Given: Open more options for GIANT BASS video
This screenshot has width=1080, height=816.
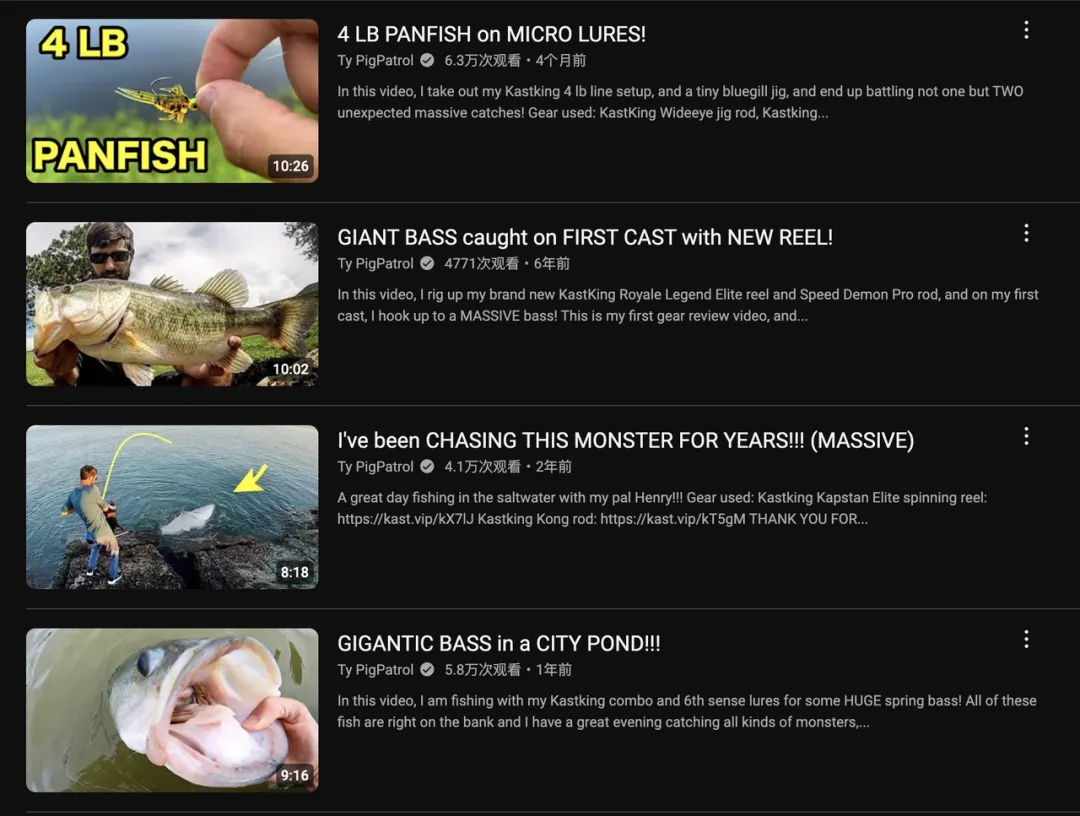Looking at the screenshot, I should (1026, 233).
